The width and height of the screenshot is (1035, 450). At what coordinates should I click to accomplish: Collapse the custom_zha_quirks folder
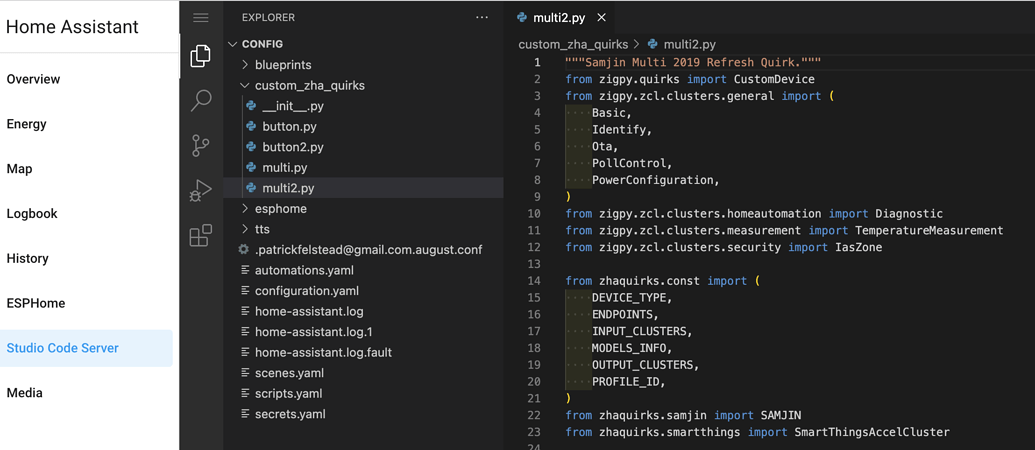245,85
